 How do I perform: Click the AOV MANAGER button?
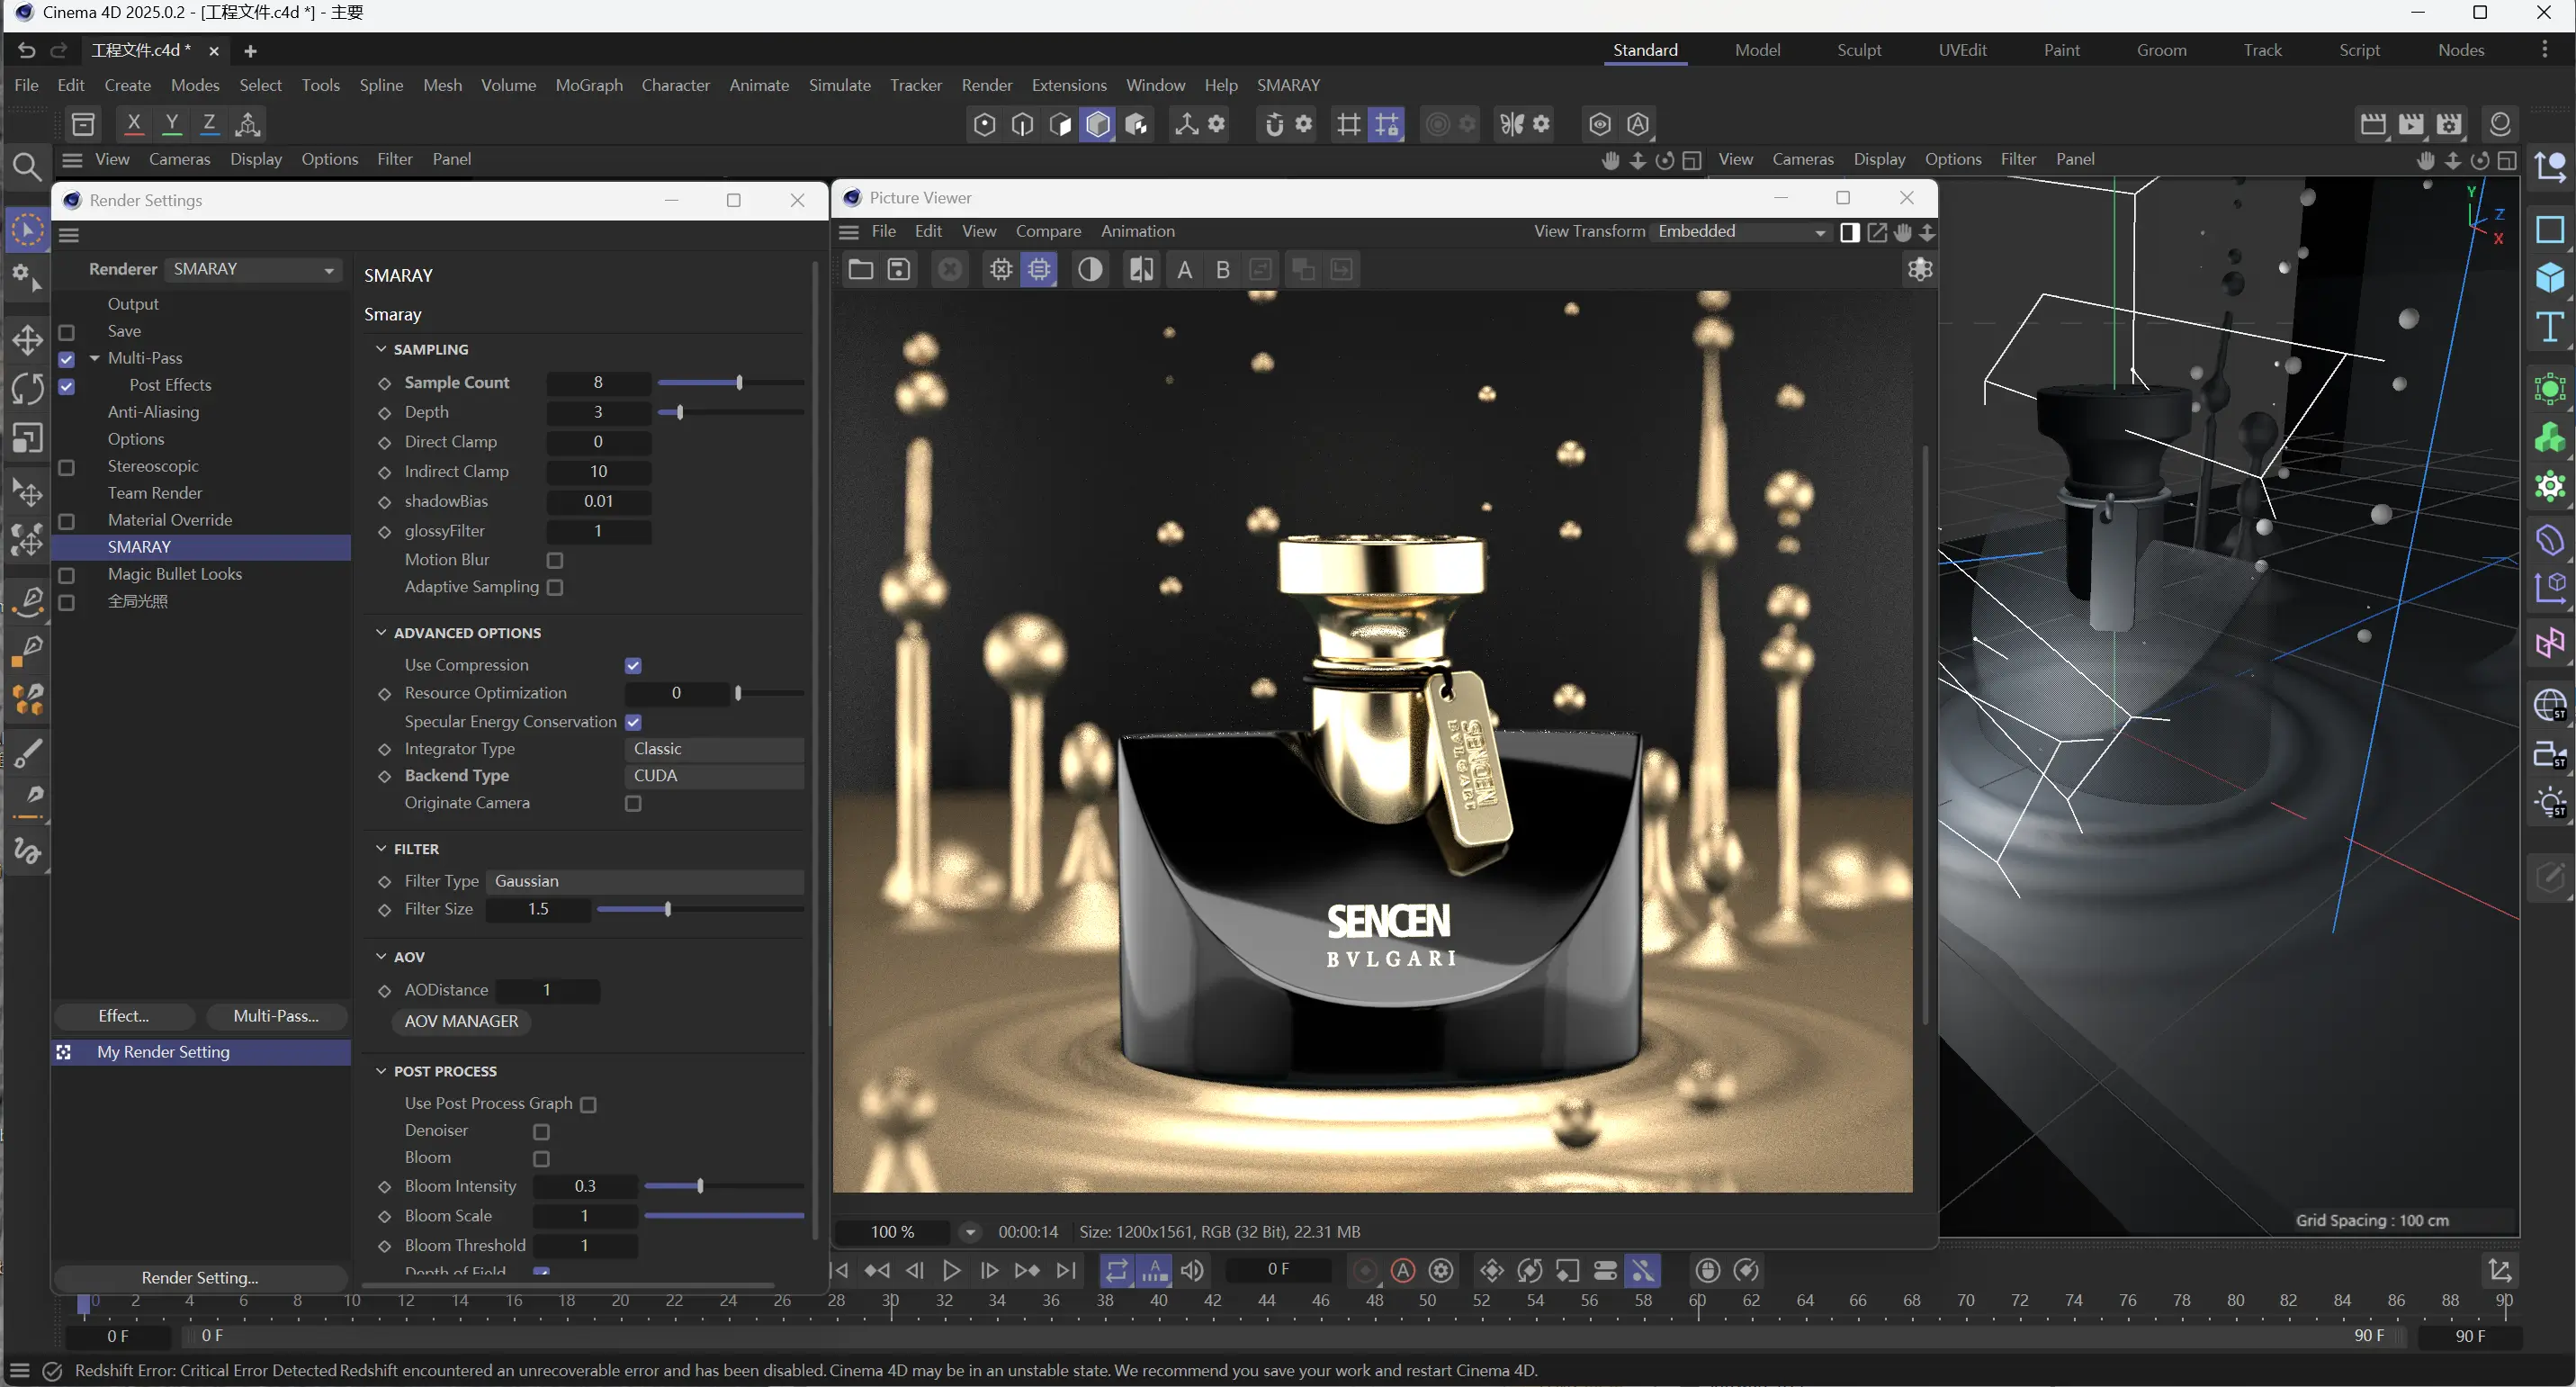pos(461,1021)
